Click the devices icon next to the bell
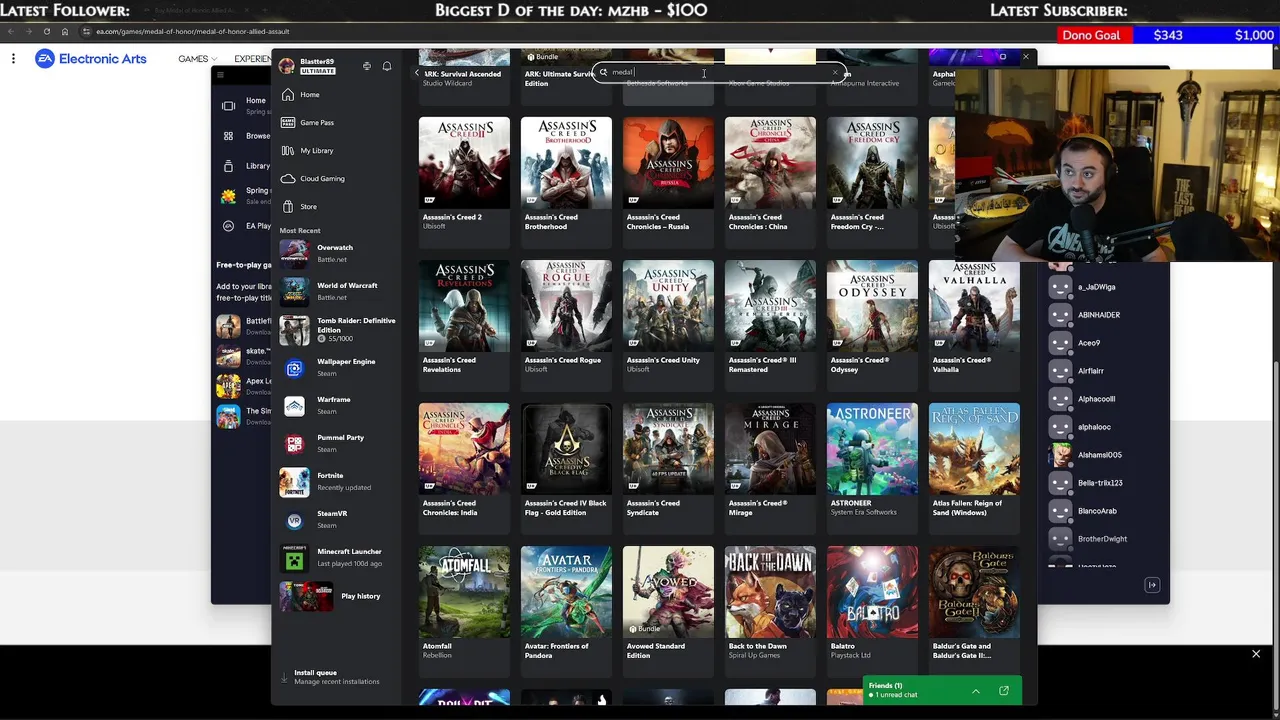 [x=367, y=67]
